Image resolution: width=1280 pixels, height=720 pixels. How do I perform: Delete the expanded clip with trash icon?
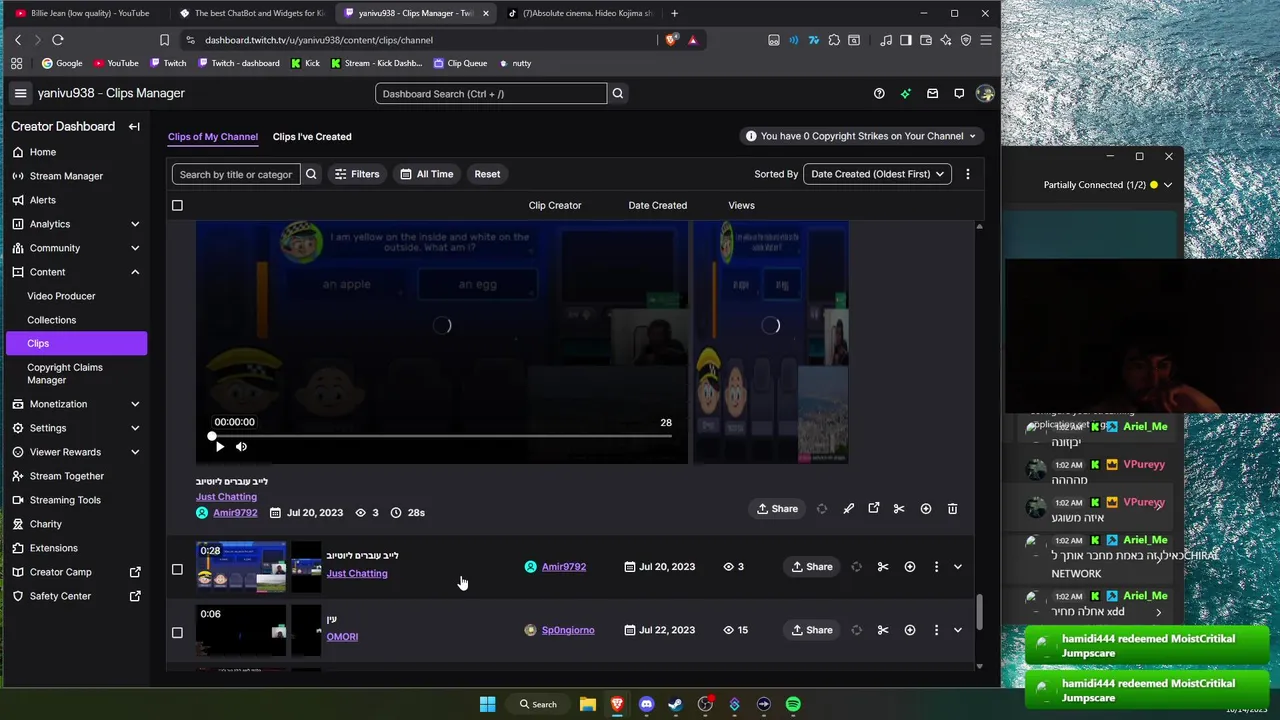pyautogui.click(x=952, y=509)
